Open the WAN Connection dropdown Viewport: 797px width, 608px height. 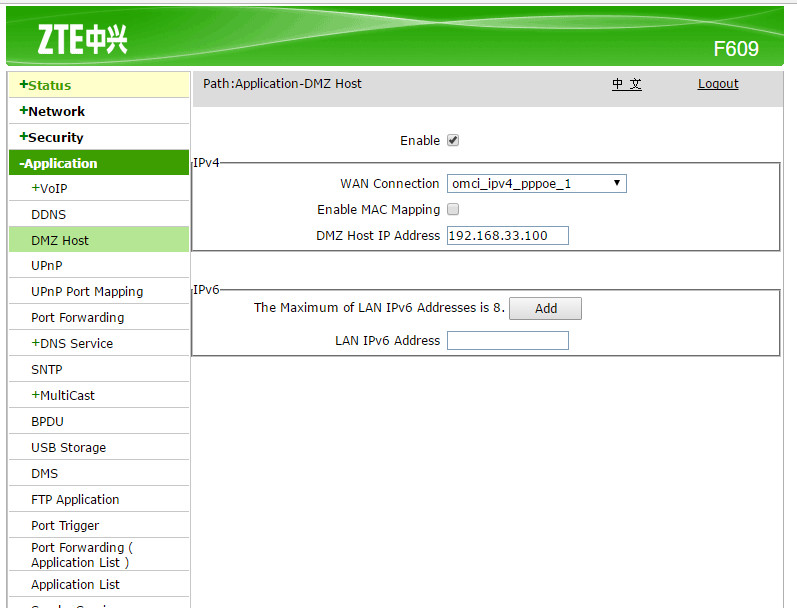537,184
